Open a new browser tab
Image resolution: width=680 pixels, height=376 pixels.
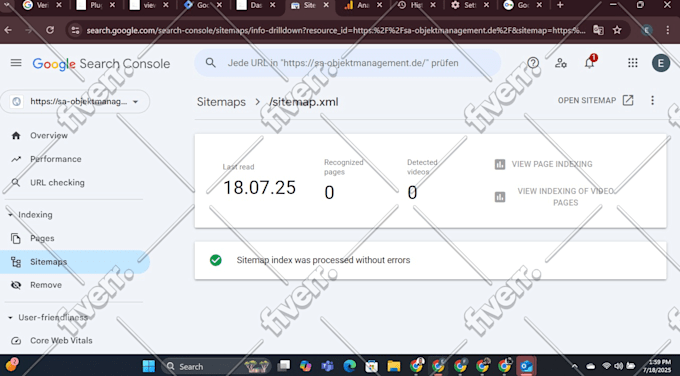(x=560, y=5)
